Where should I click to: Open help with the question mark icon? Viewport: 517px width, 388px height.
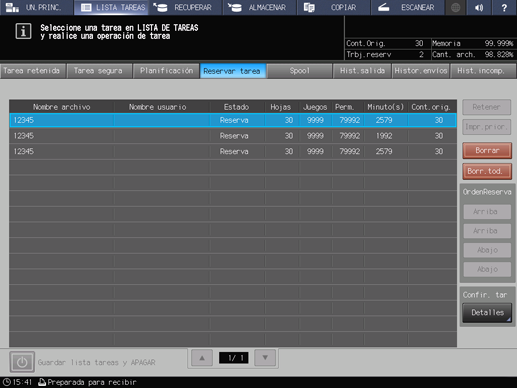coord(504,7)
